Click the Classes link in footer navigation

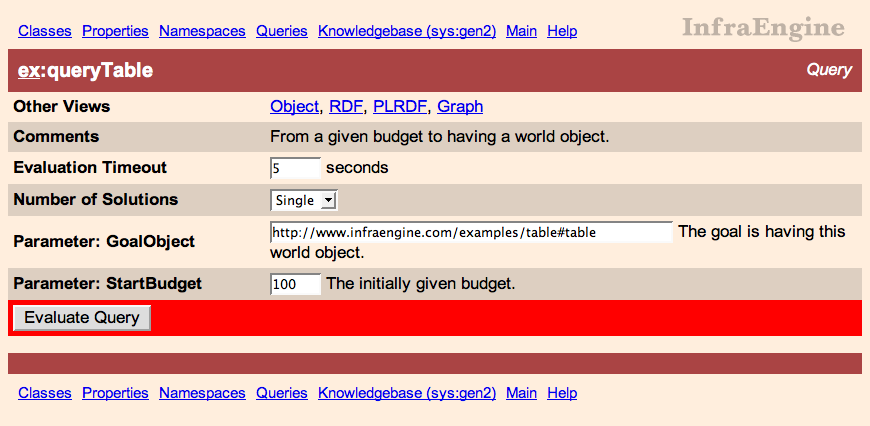(45, 393)
